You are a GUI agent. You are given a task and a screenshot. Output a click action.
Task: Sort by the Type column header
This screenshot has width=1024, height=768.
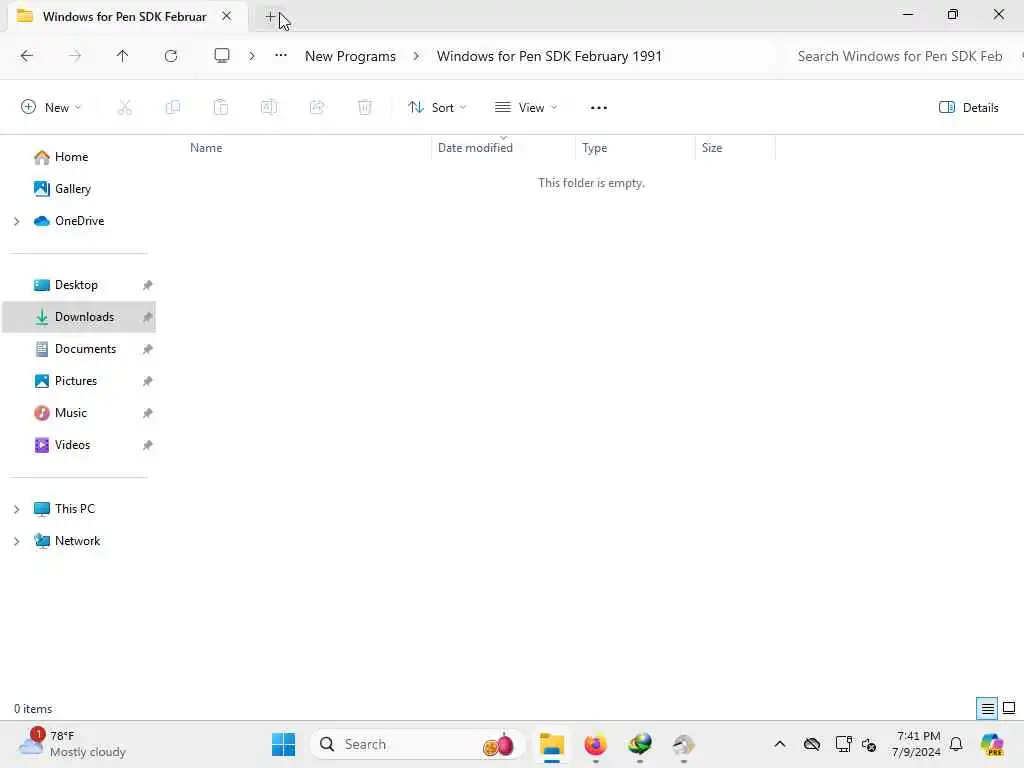594,148
